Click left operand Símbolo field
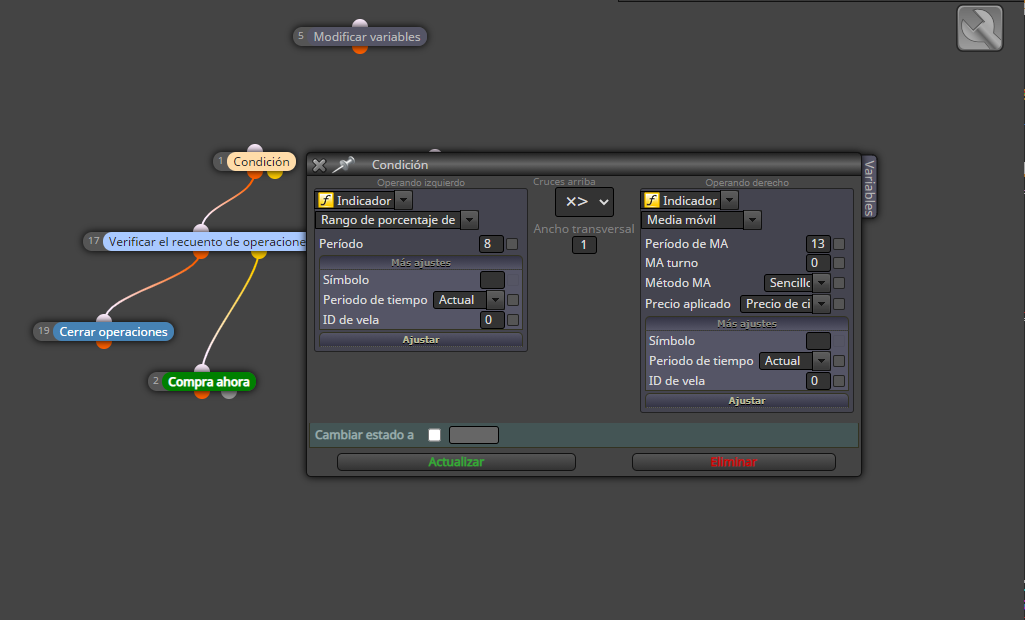 point(492,280)
